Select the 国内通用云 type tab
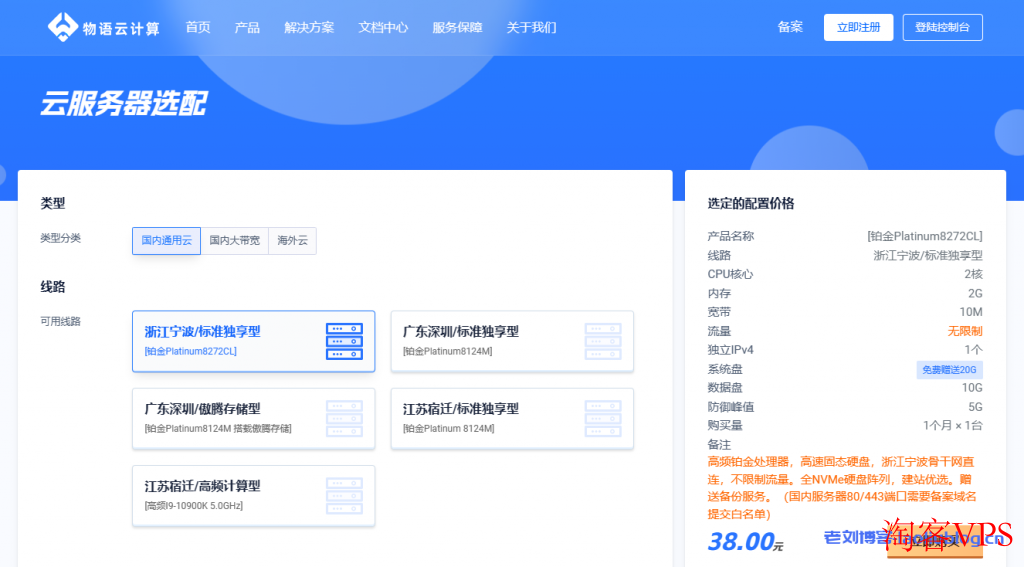The image size is (1024, 567). [x=167, y=240]
